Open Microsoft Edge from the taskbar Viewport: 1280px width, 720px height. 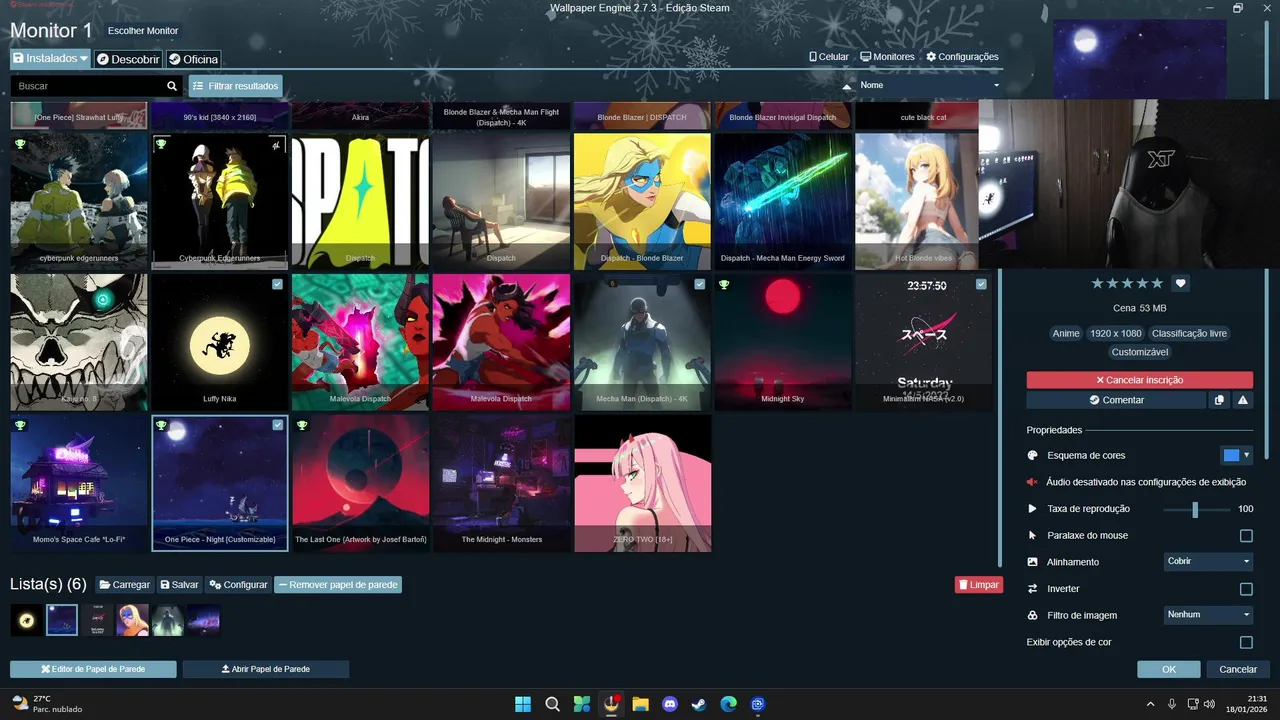729,704
